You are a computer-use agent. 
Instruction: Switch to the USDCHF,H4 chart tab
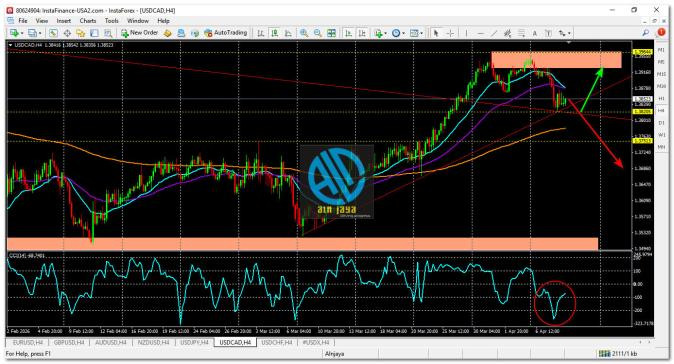pos(276,343)
